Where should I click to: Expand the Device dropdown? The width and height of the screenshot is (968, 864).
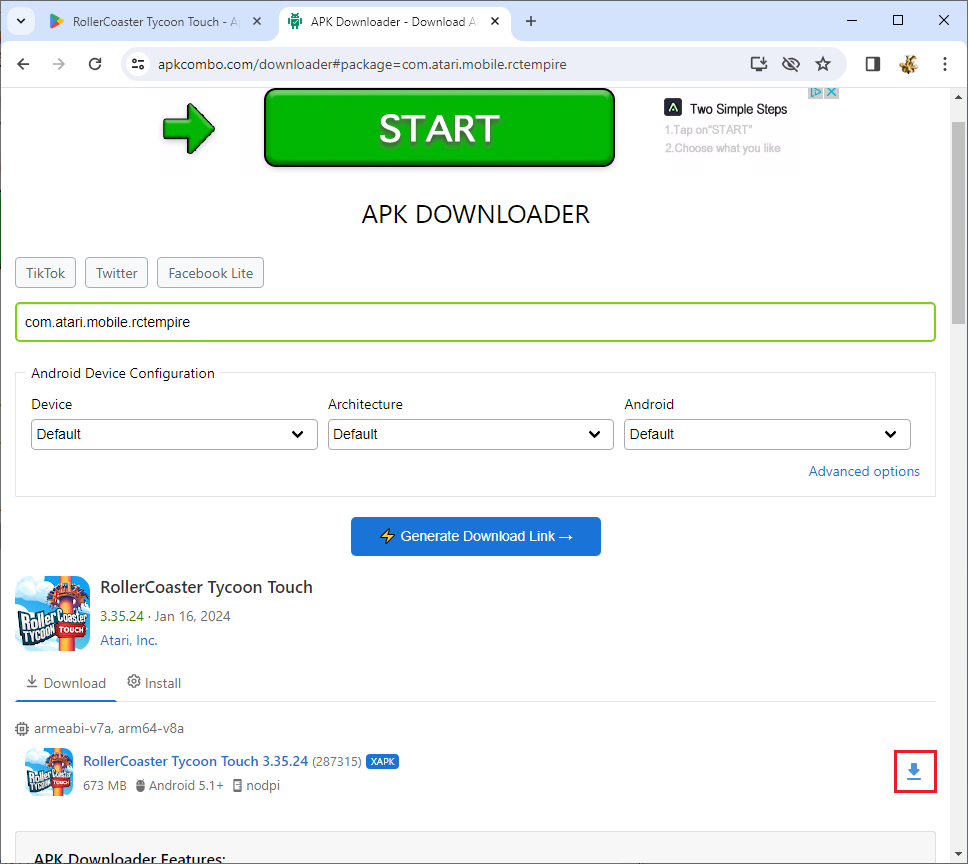174,434
